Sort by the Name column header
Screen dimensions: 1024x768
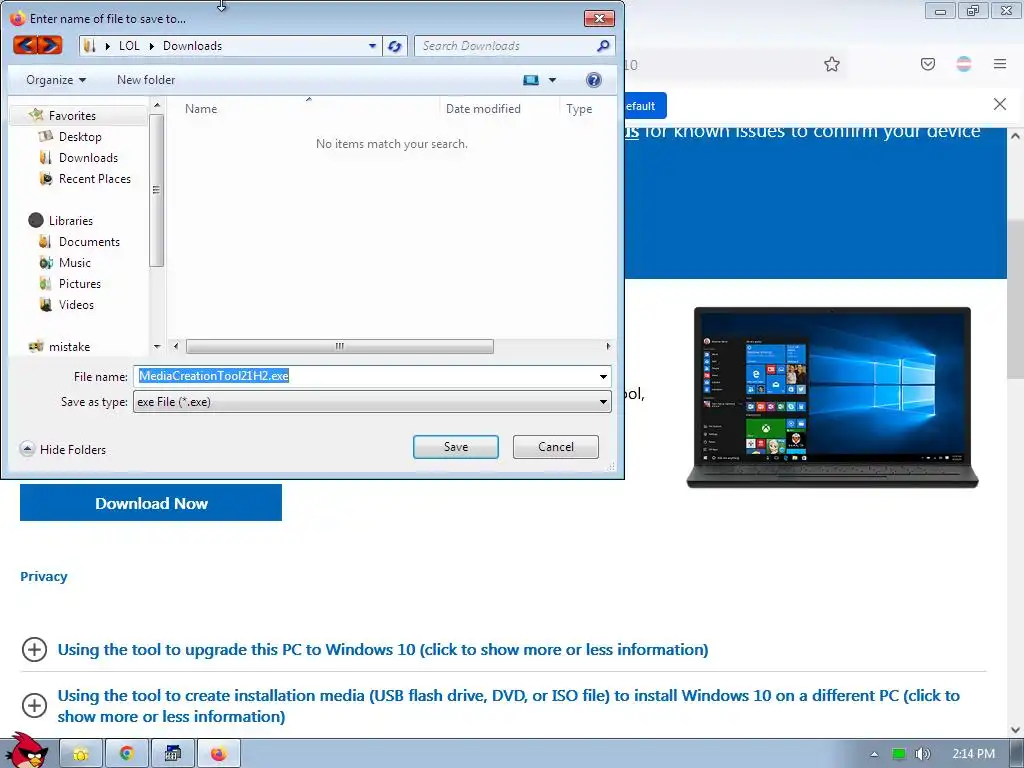pos(200,109)
